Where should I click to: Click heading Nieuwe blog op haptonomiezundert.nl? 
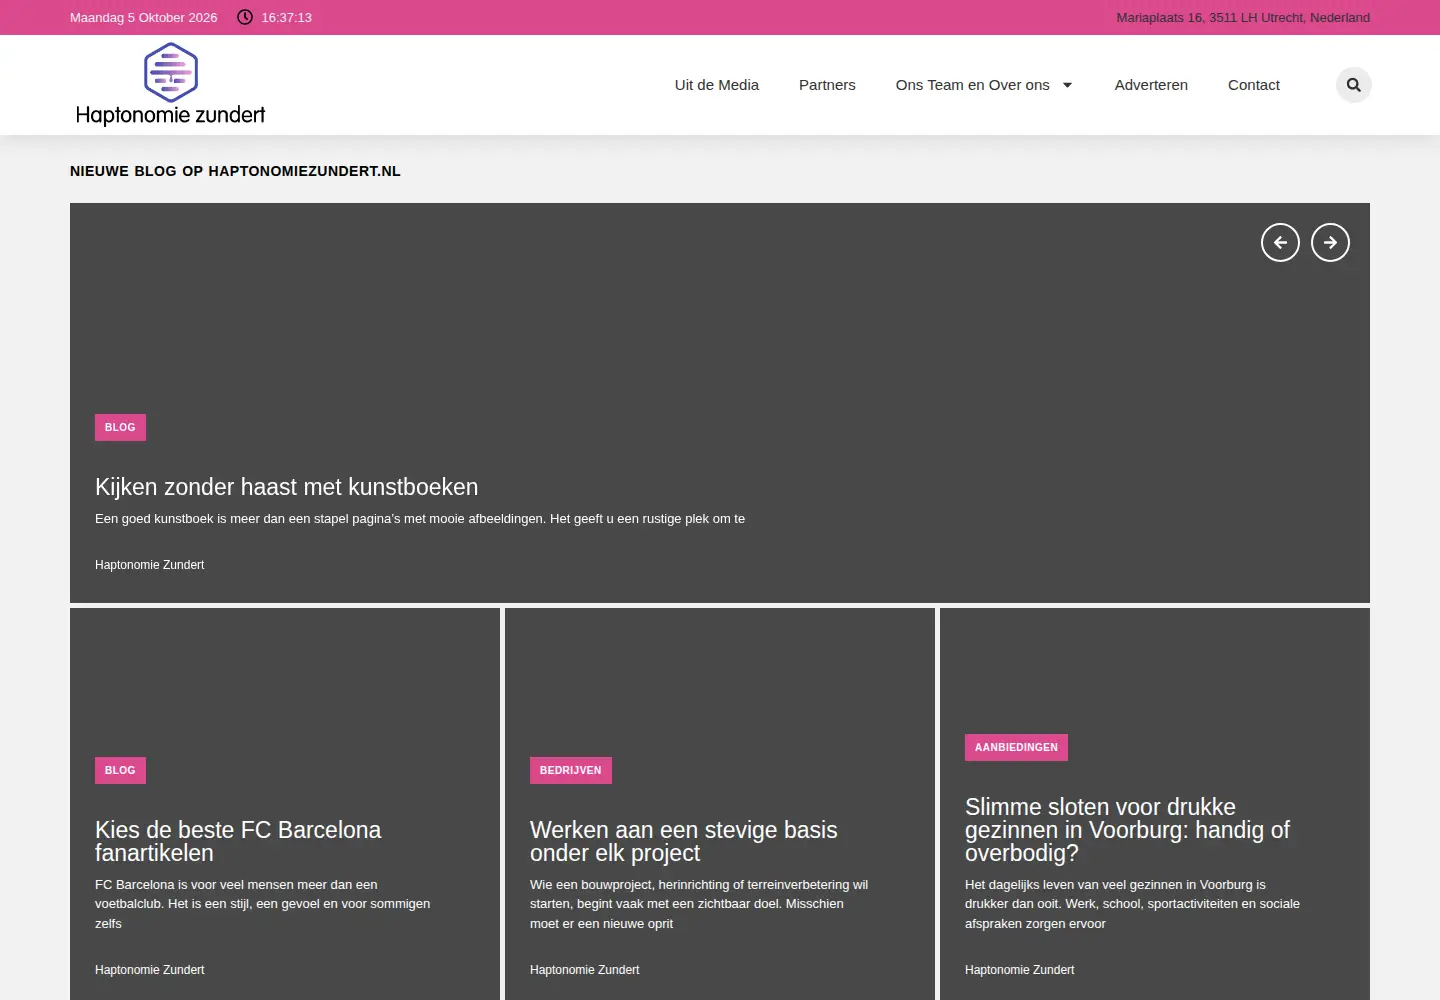(235, 171)
